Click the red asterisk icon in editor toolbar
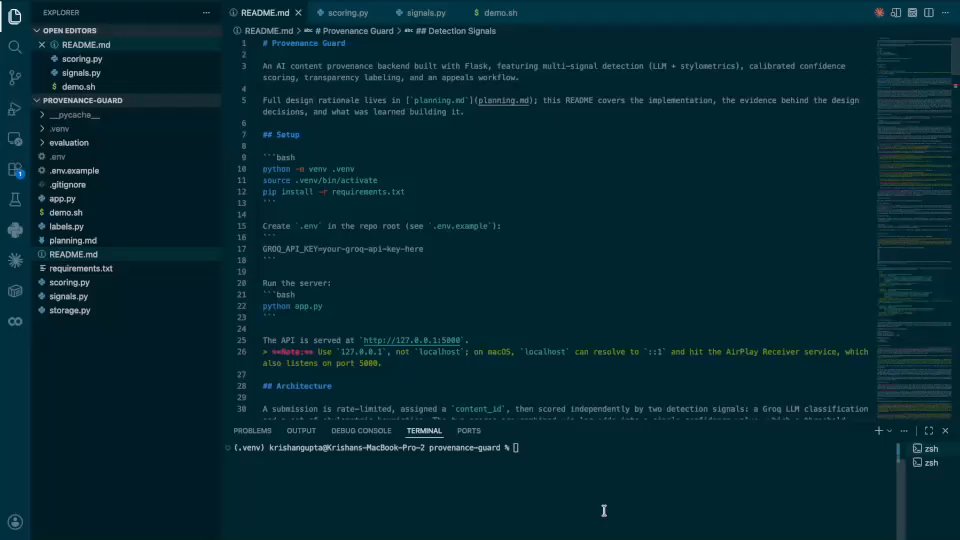This screenshot has width=960, height=540. pyautogui.click(x=879, y=12)
